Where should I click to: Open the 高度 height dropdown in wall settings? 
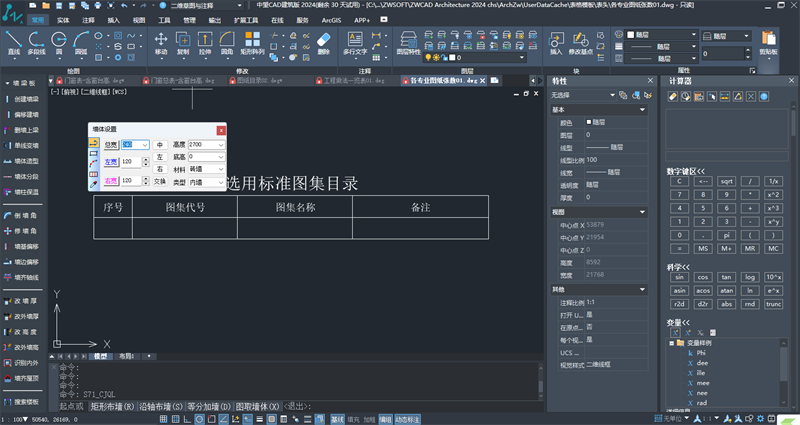[206, 145]
